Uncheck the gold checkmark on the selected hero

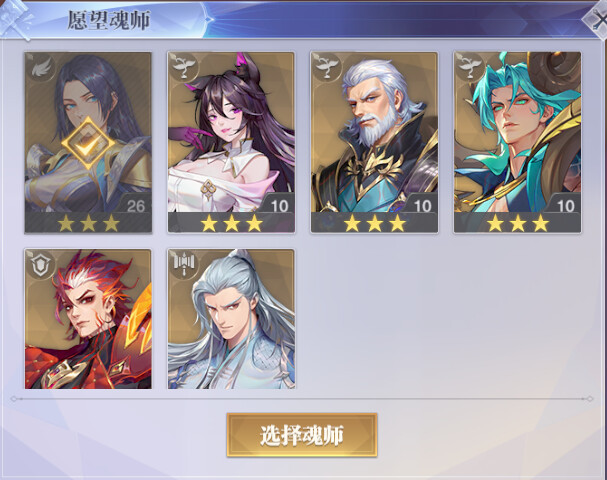89,144
